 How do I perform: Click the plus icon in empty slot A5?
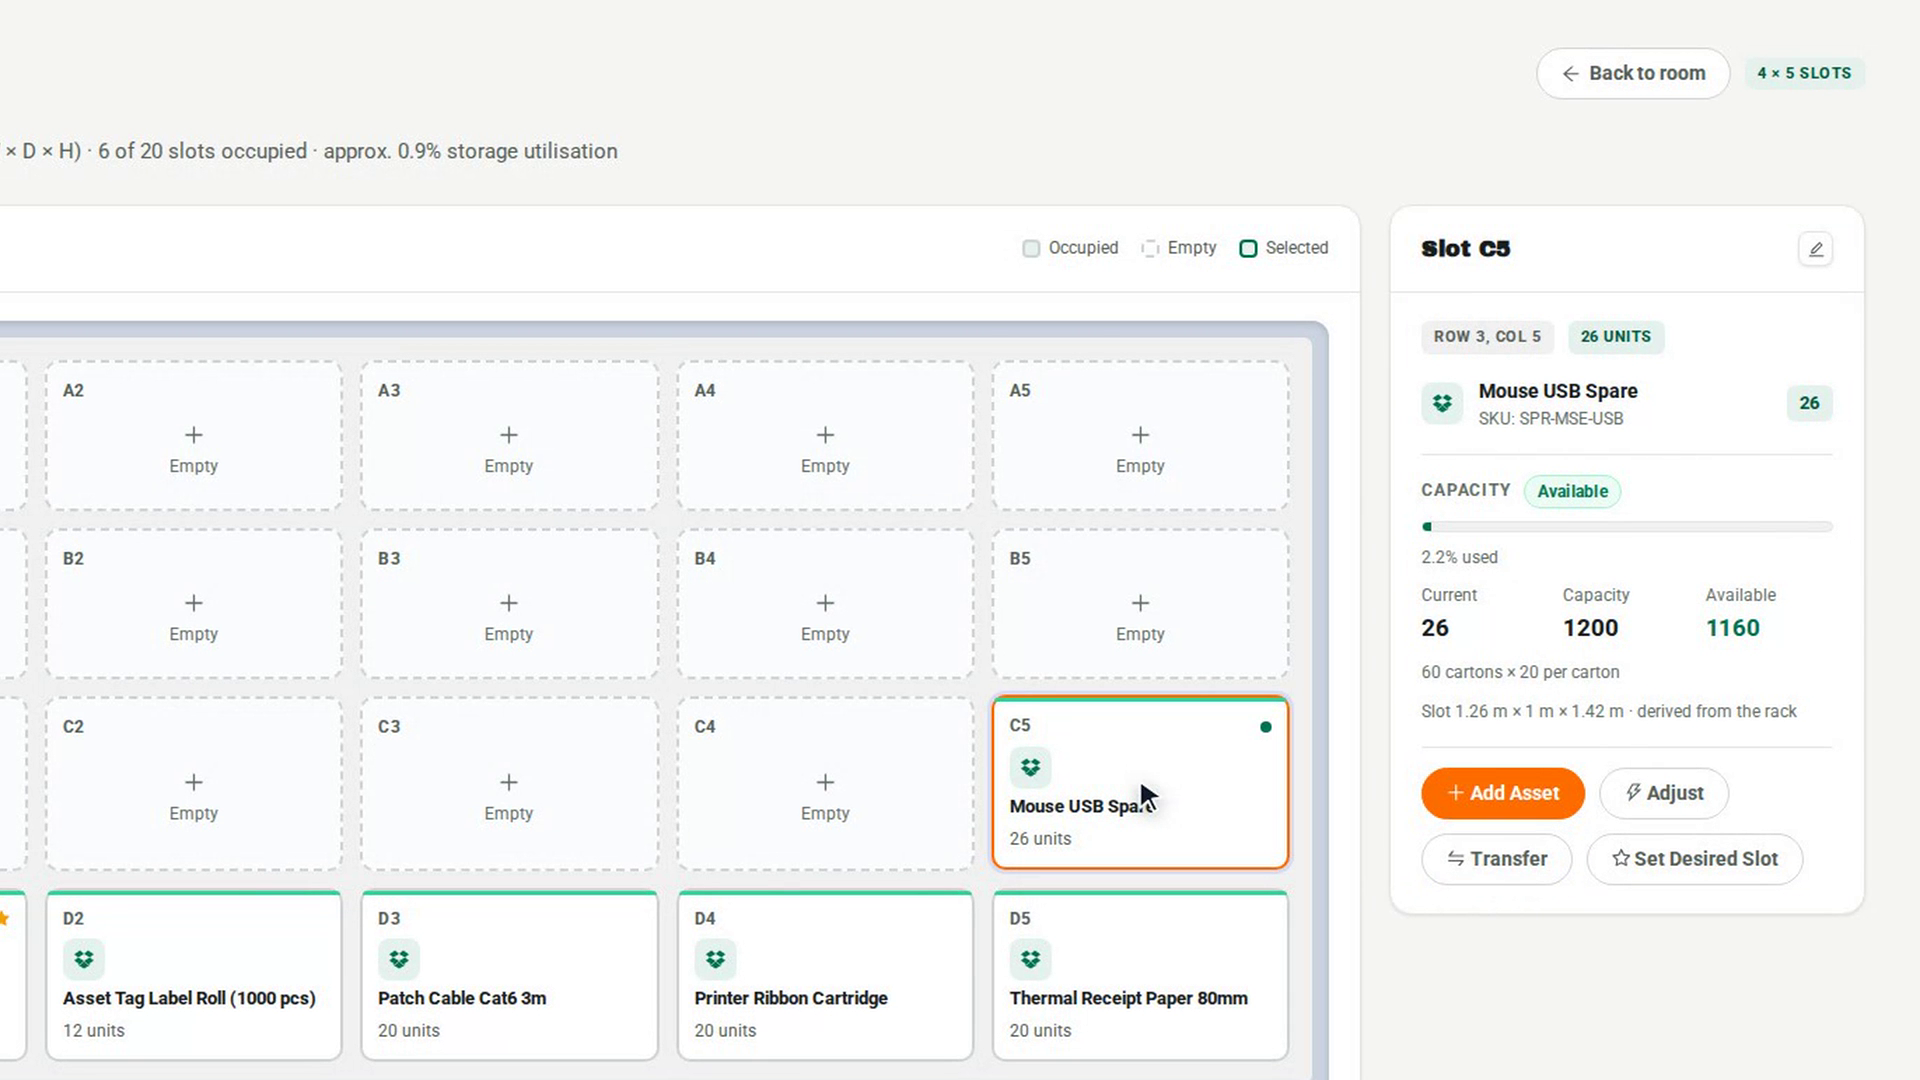(1140, 435)
